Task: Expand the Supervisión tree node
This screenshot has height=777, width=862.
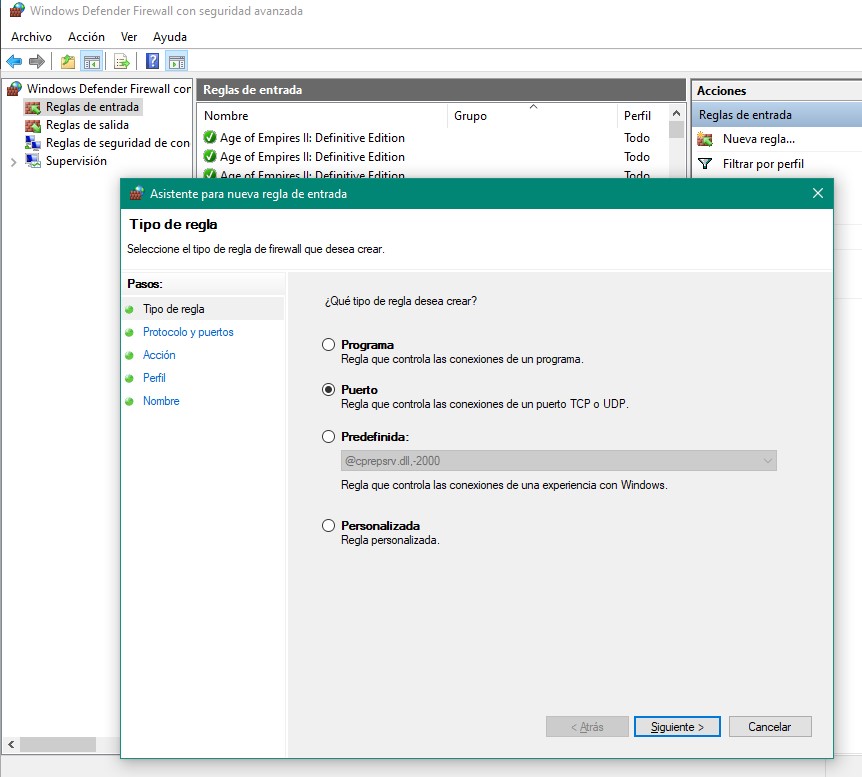Action: pos(13,161)
